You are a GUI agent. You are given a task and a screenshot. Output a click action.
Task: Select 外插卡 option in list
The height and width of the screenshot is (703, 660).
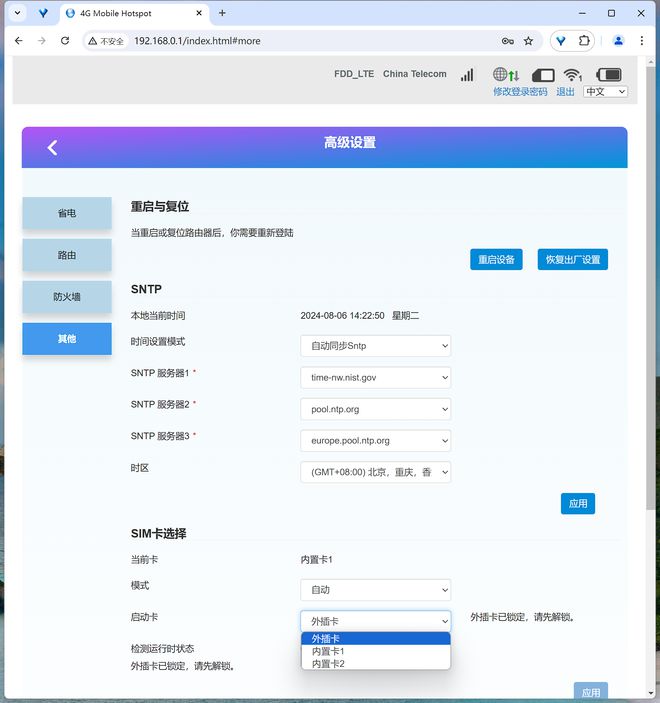click(376, 638)
